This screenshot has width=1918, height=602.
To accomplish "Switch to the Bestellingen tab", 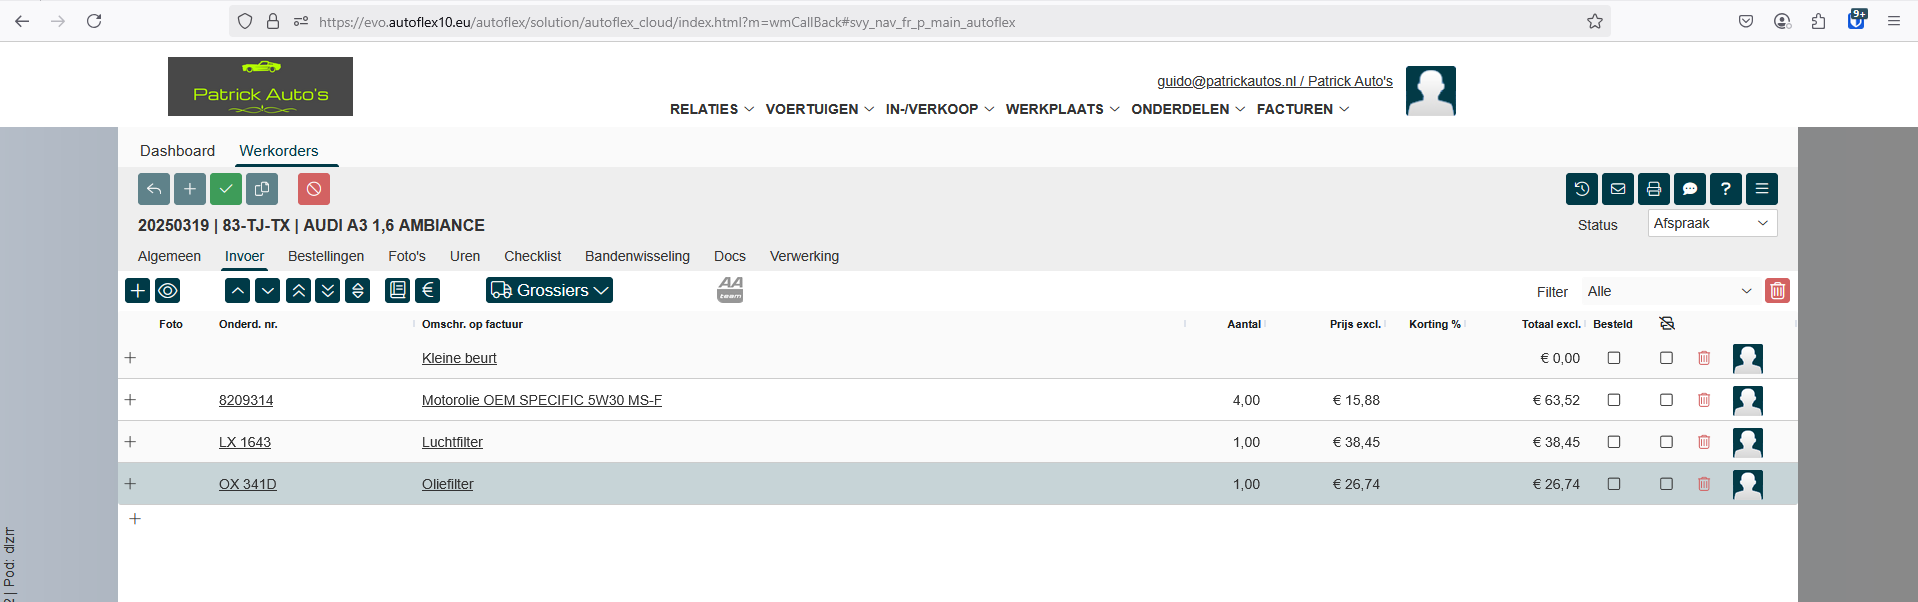I will click(326, 256).
